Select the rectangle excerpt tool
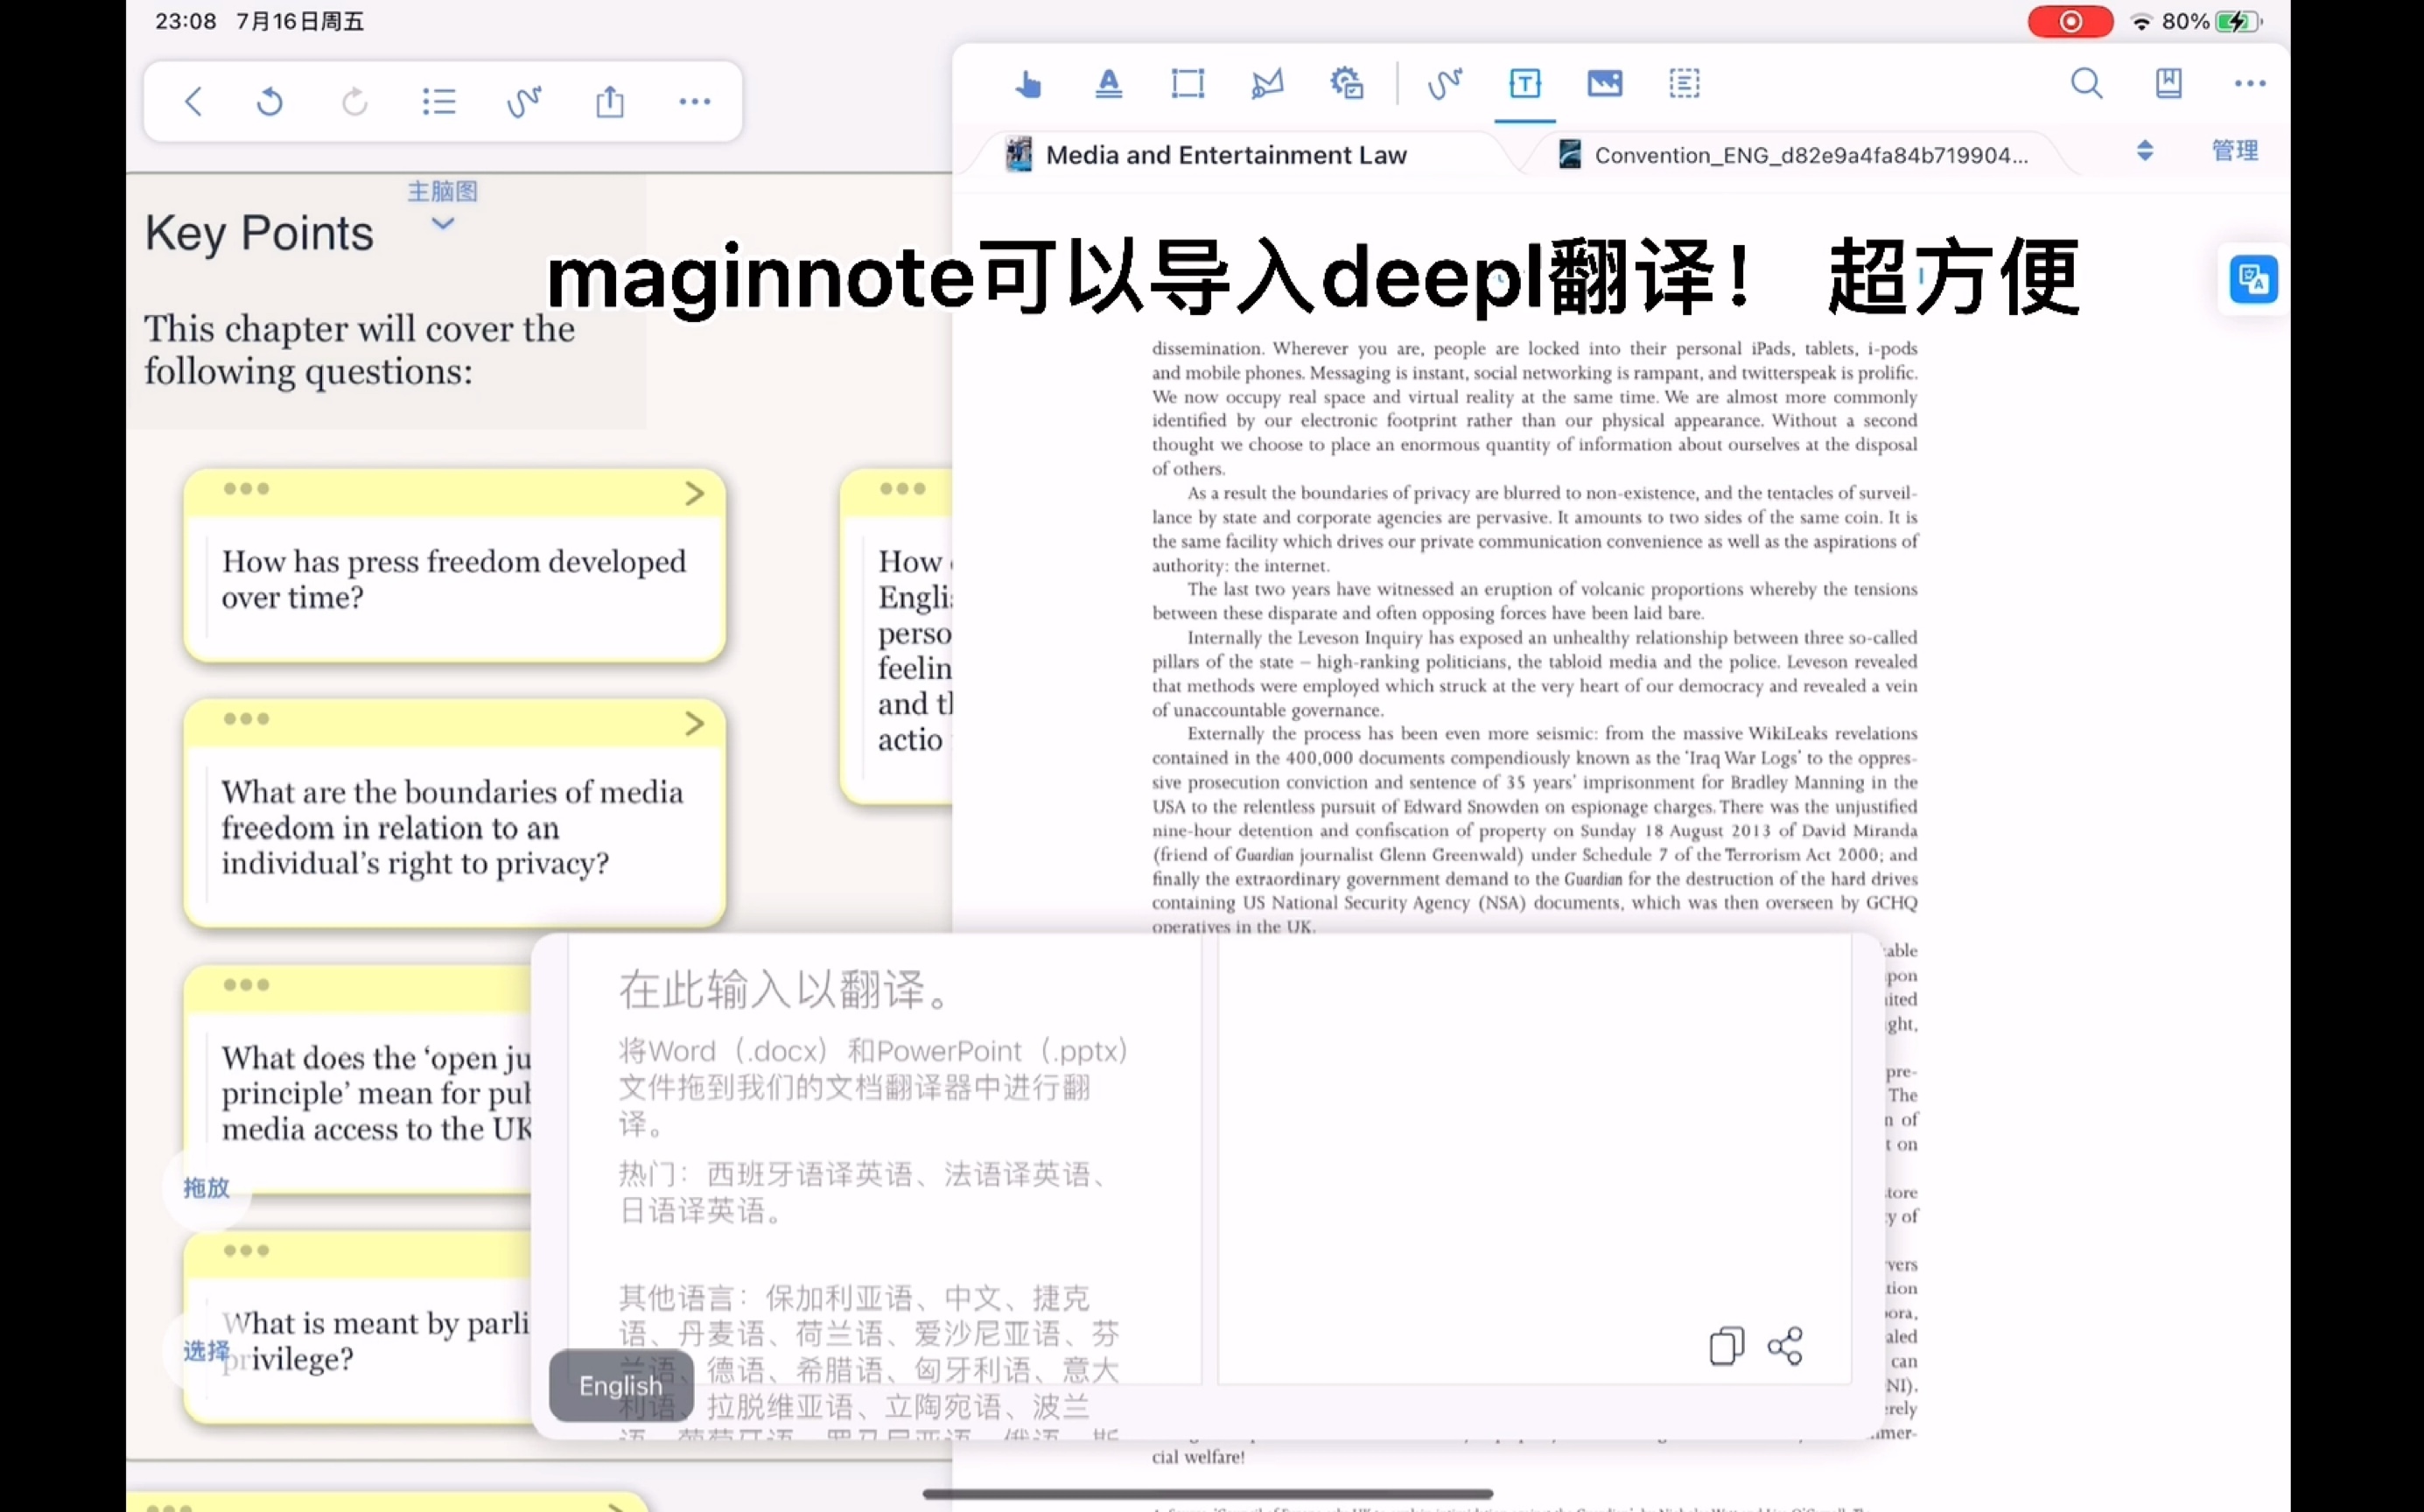 1187,84
